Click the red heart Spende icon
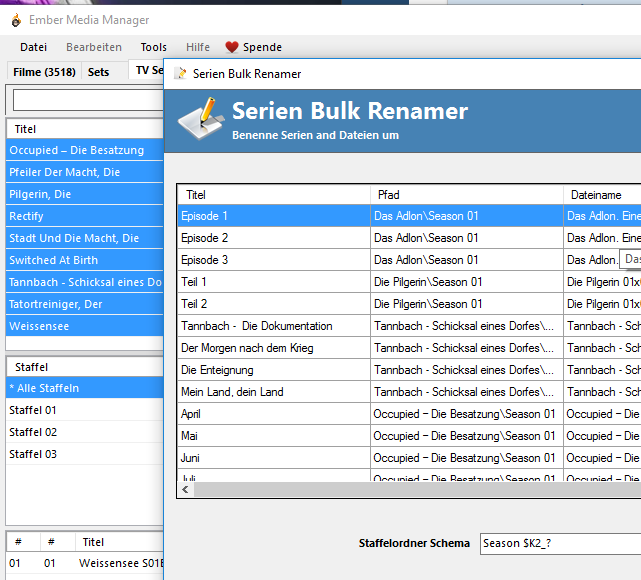The image size is (641, 580). [x=231, y=47]
